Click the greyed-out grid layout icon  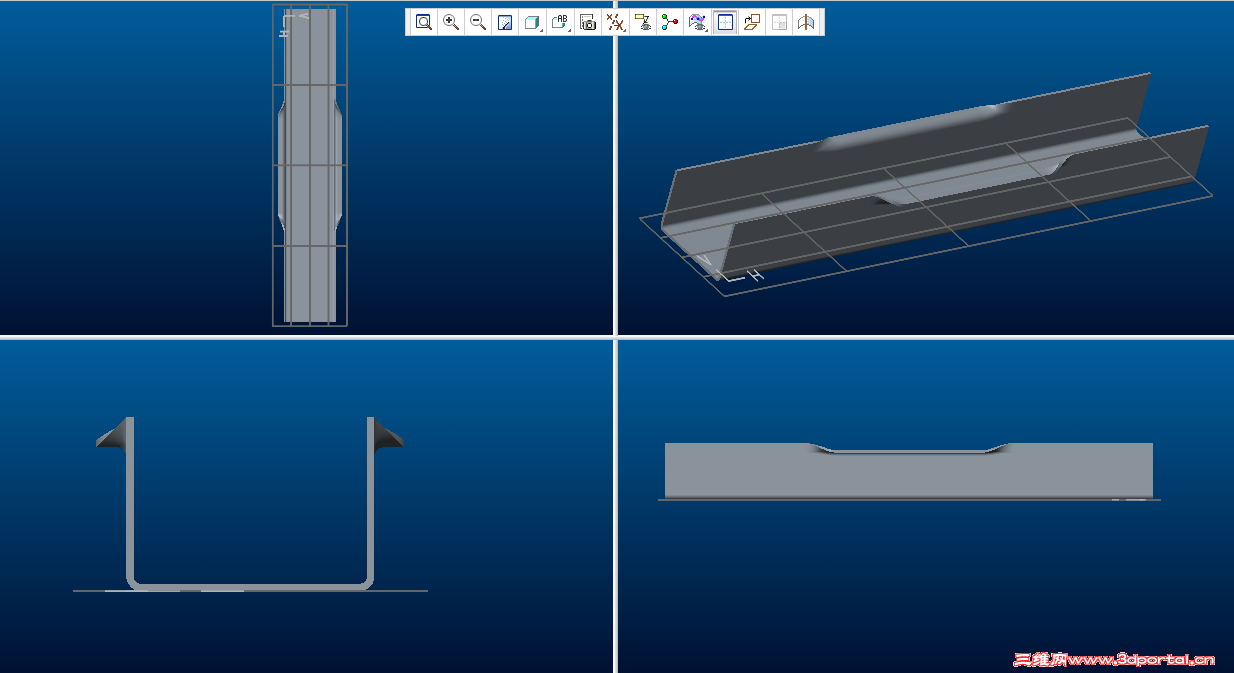pyautogui.click(x=779, y=22)
